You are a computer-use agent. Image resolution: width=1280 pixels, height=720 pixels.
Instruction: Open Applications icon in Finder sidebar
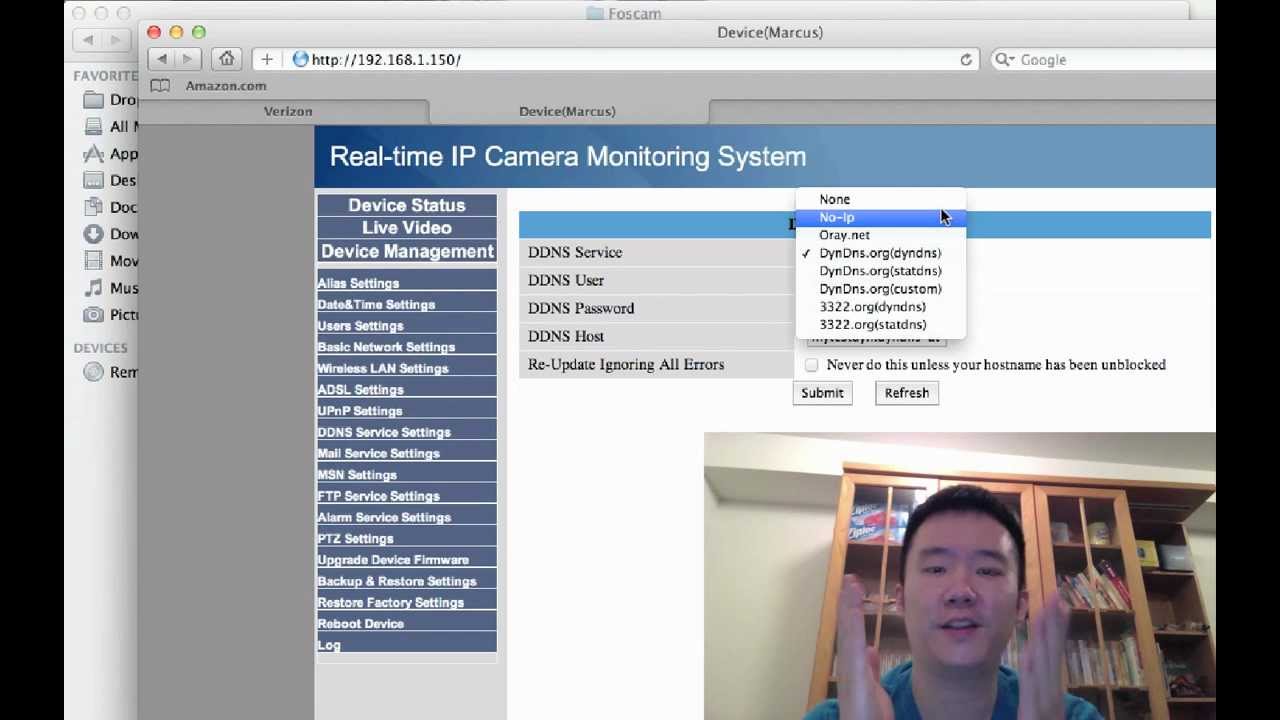(93, 153)
